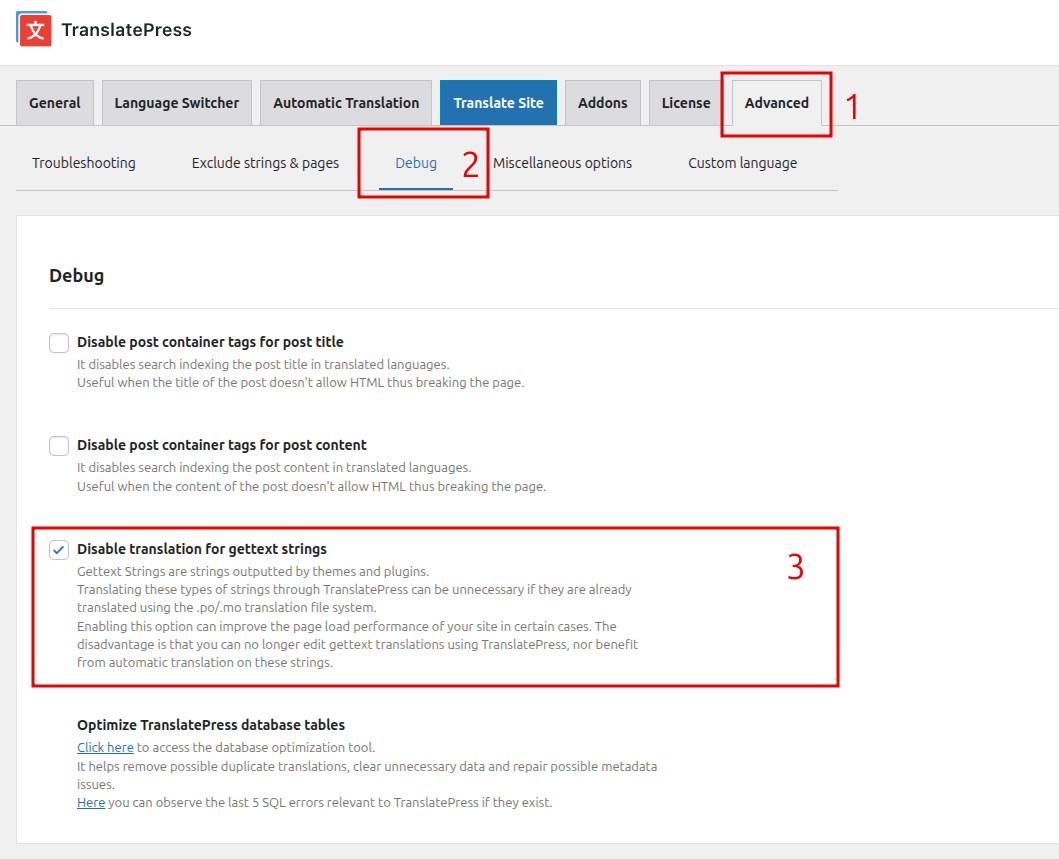The height and width of the screenshot is (859, 1059).
Task: Open the Miscellaneous options sub-tab
Action: click(x=562, y=163)
